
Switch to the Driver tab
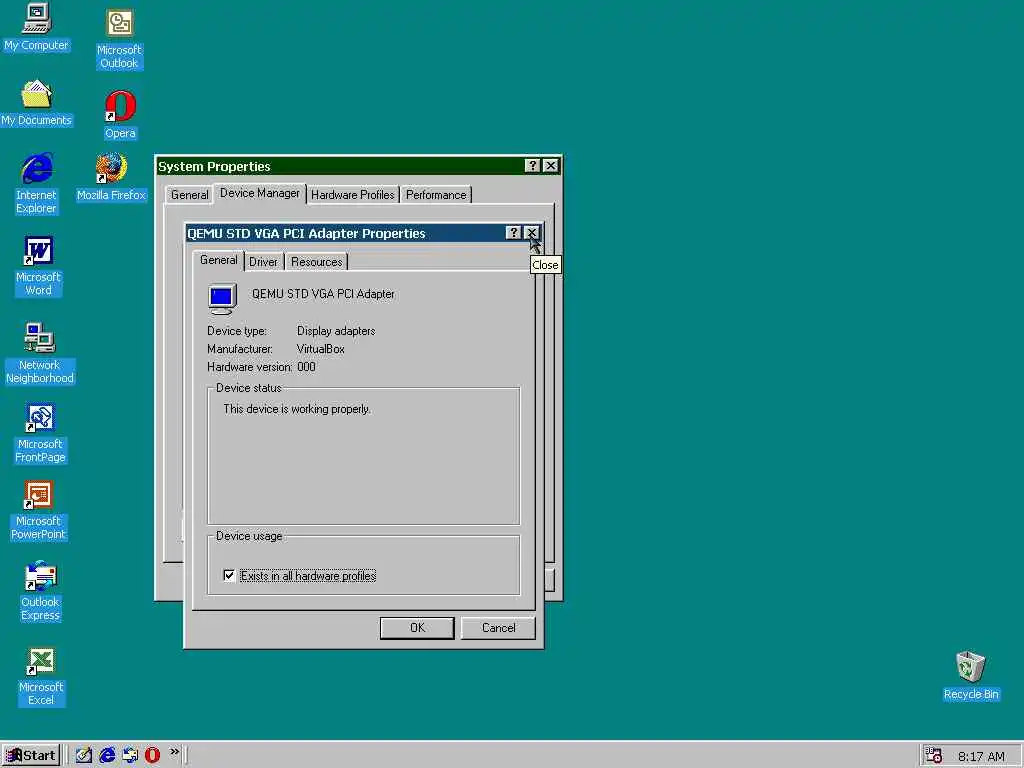tap(263, 262)
